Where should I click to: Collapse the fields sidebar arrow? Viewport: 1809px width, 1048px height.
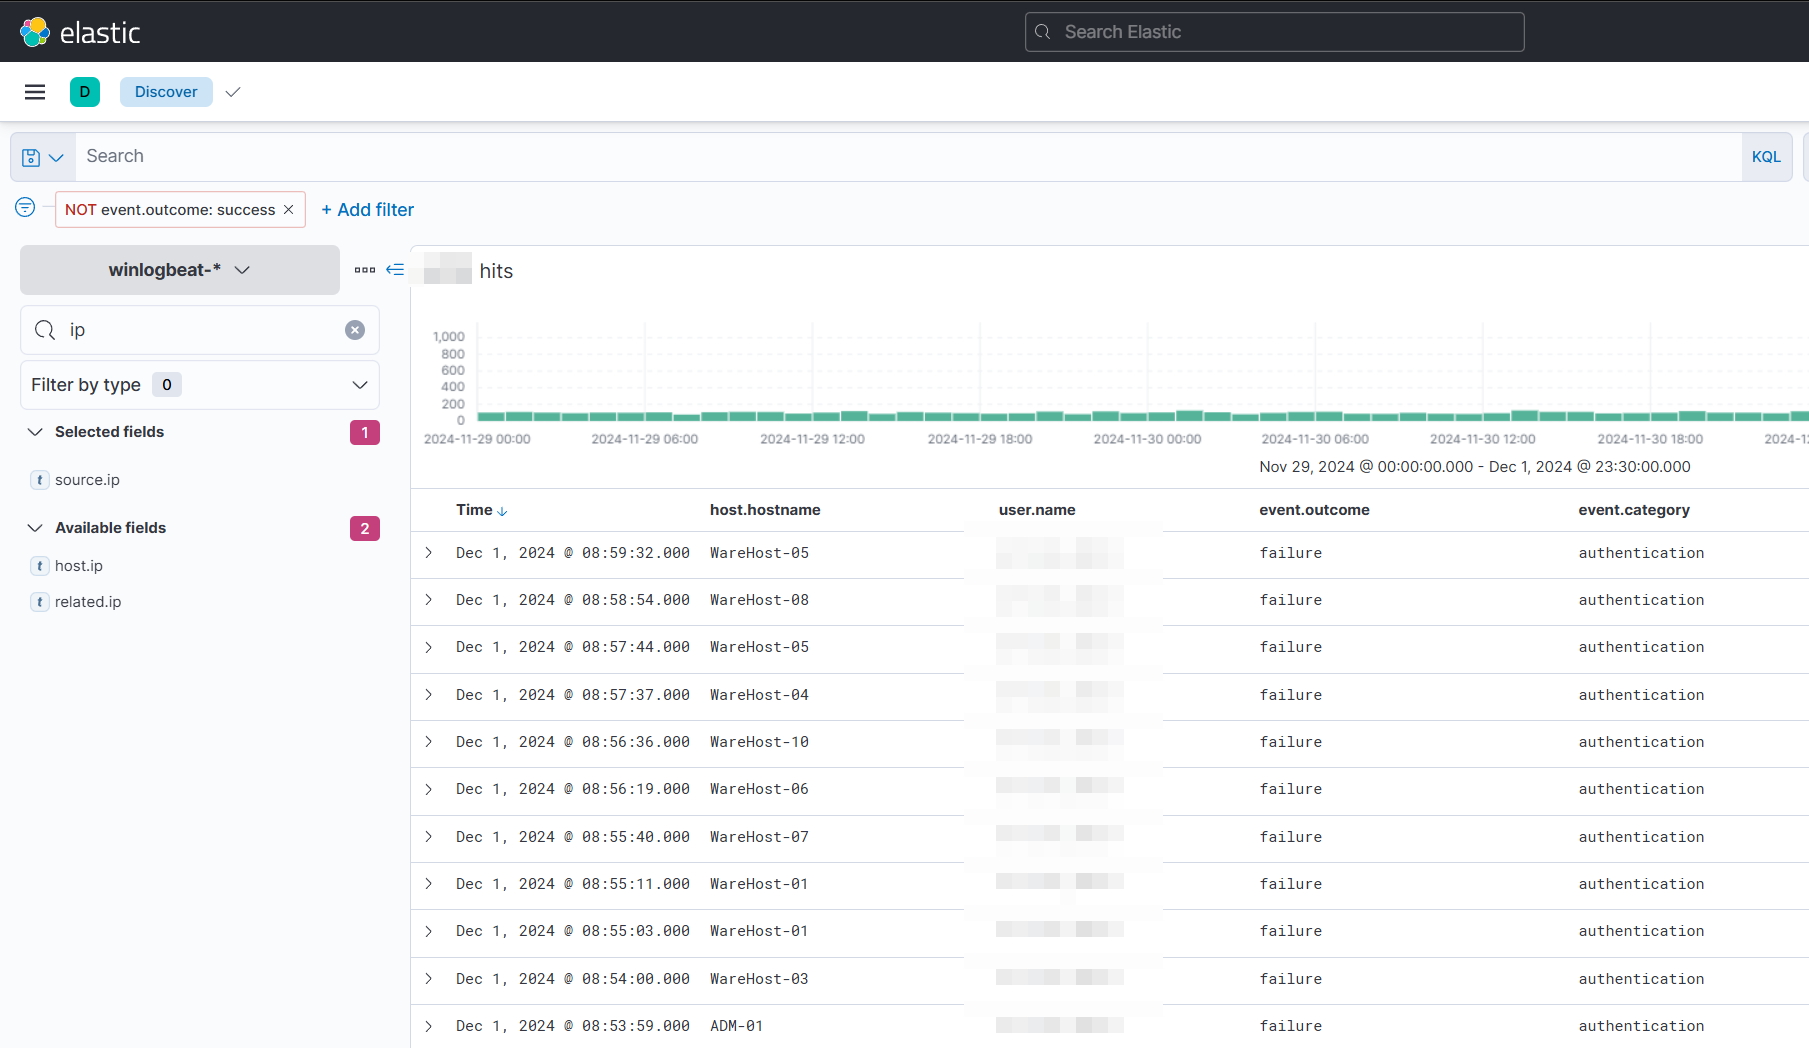395,270
